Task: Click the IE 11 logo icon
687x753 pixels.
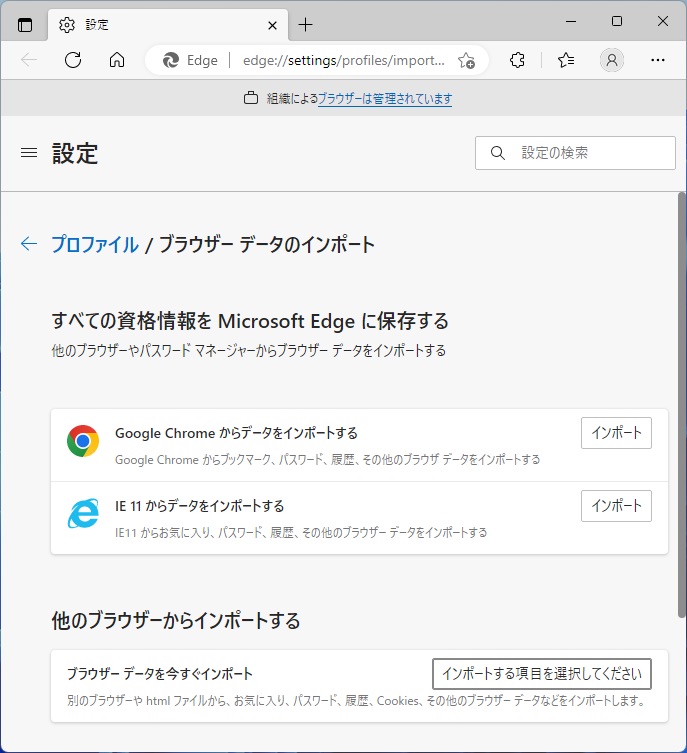Action: (83, 513)
